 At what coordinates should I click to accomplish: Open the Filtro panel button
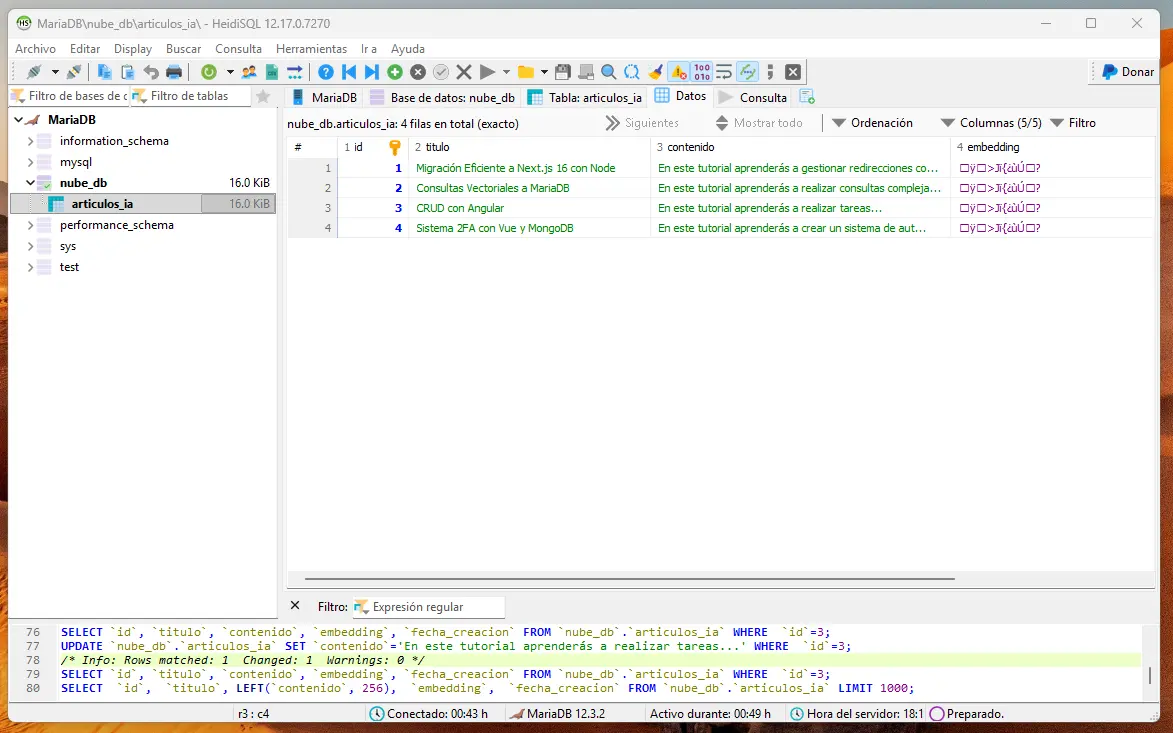[x=1073, y=123]
